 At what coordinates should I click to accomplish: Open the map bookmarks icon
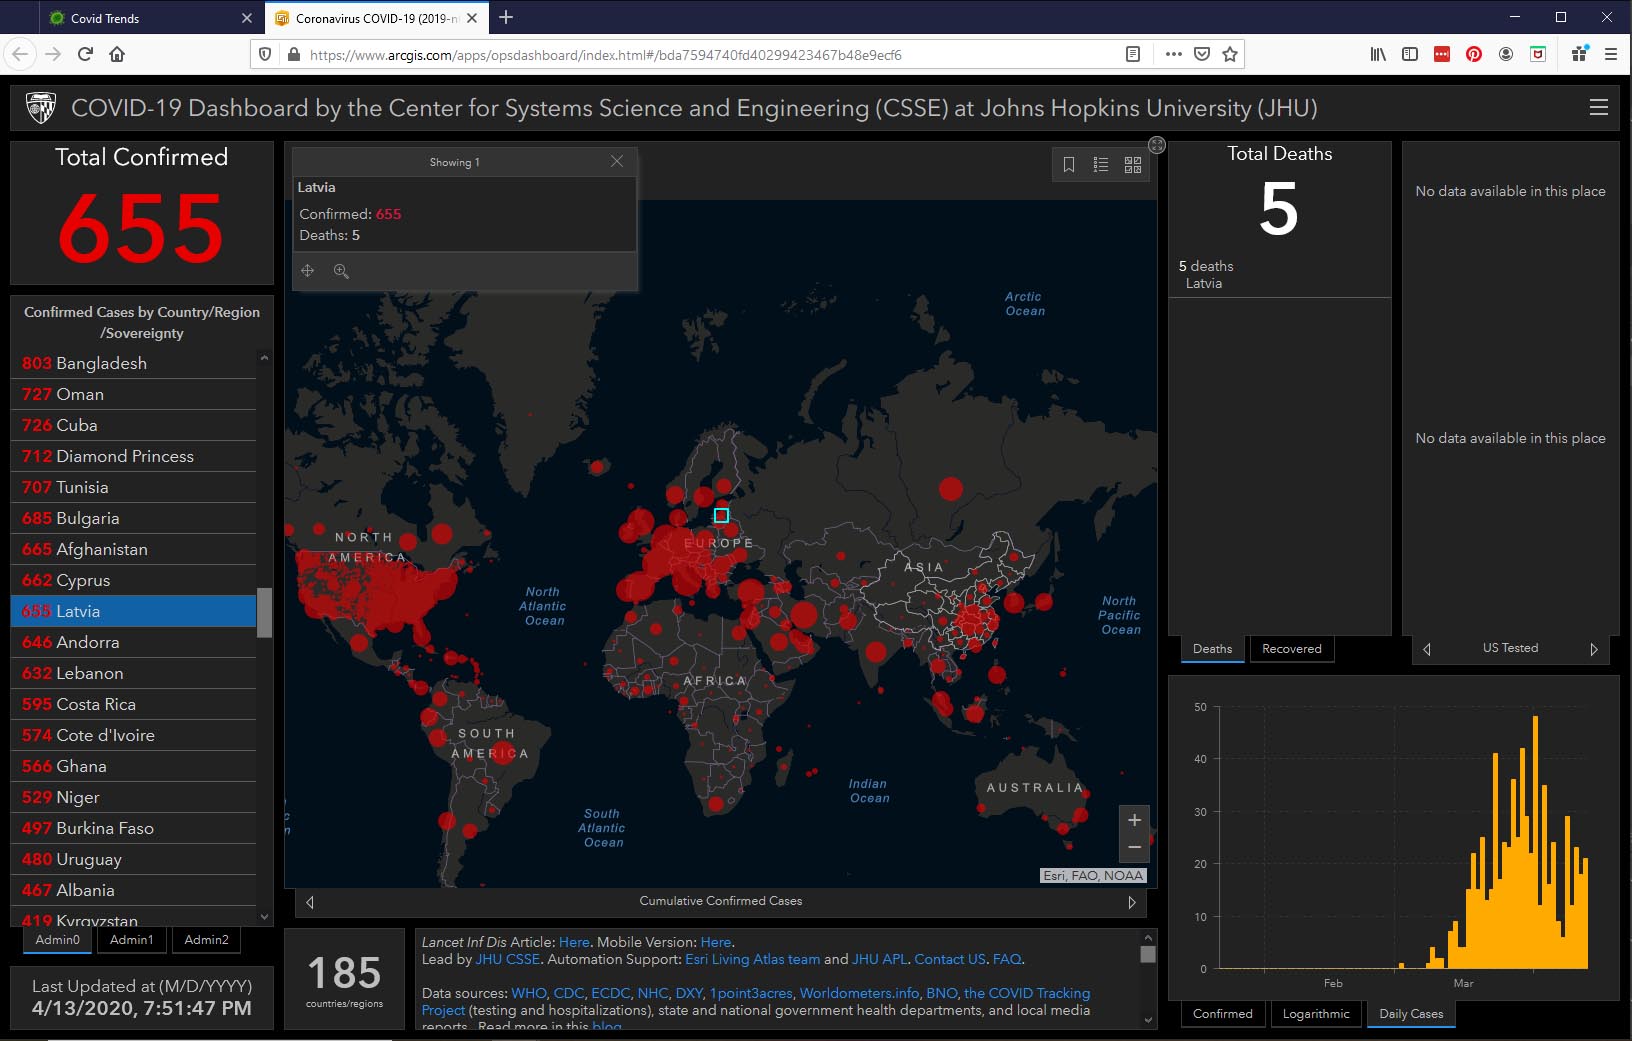click(1069, 165)
